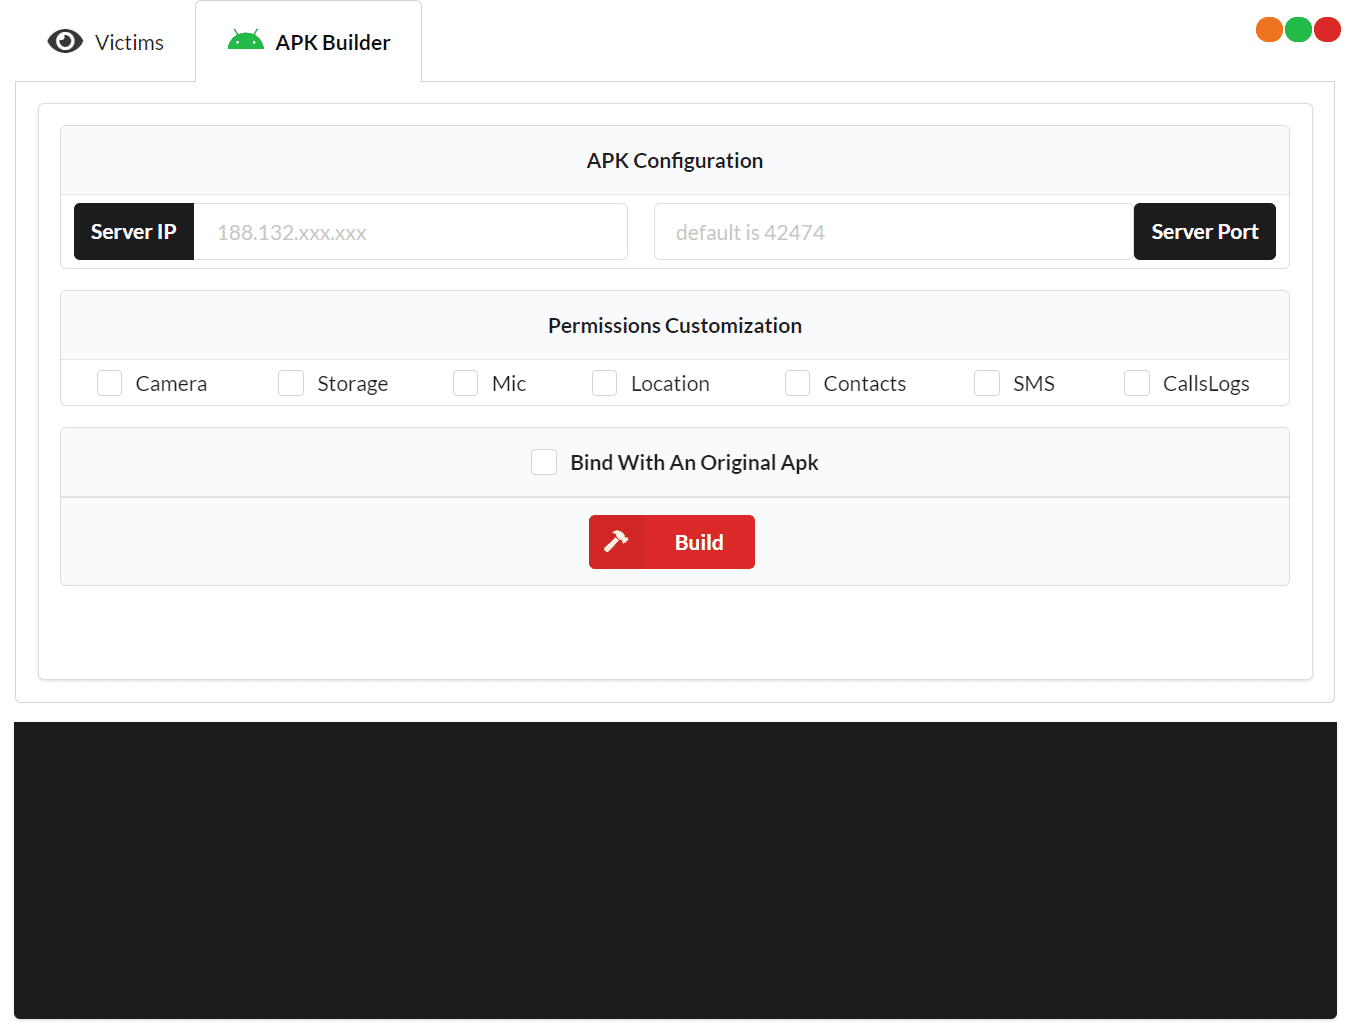Enable the SMS permission
This screenshot has width=1350, height=1035.
(x=986, y=383)
